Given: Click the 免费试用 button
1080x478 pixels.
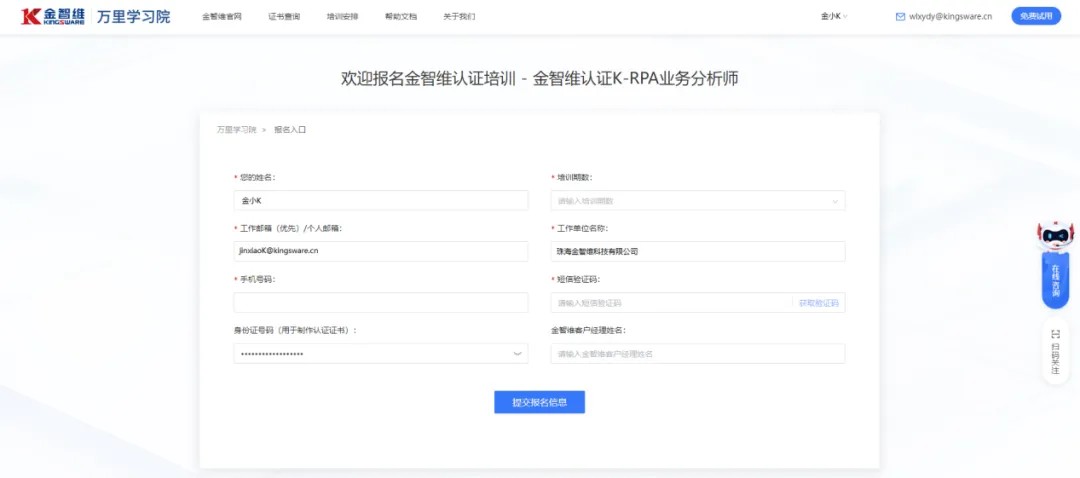Looking at the screenshot, I should (x=1036, y=17).
